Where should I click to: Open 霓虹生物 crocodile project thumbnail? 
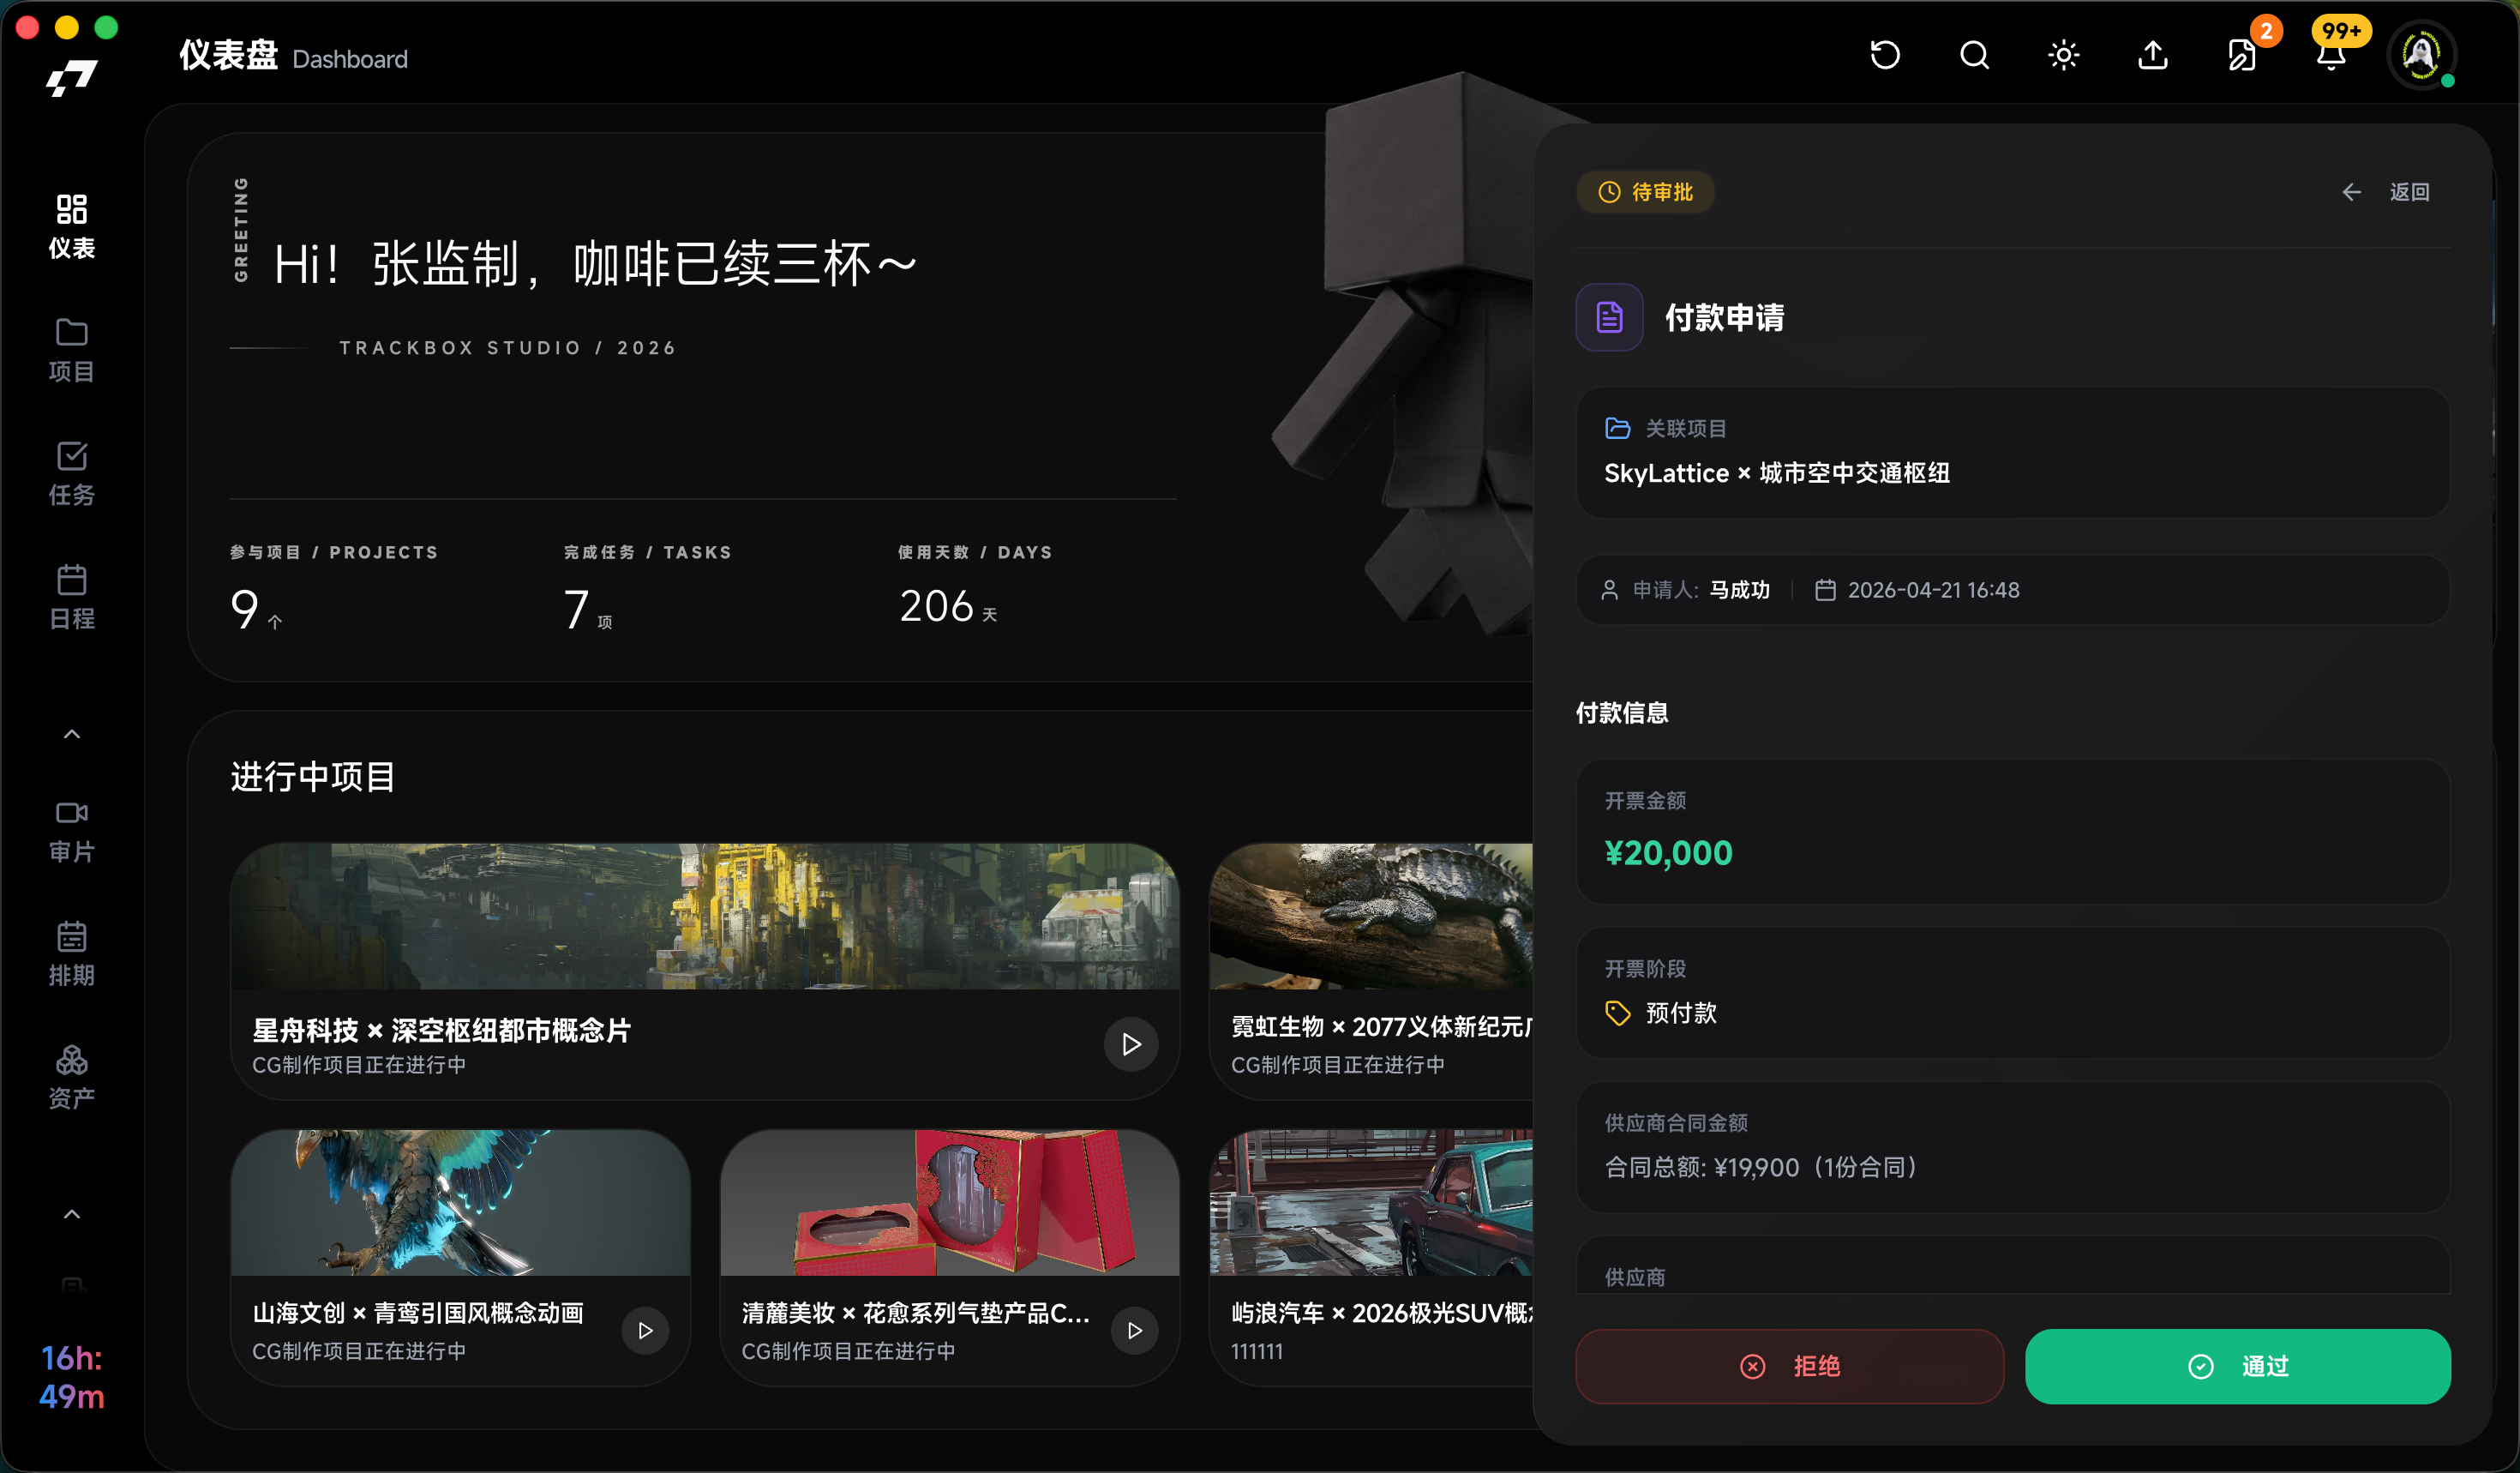pos(1371,916)
